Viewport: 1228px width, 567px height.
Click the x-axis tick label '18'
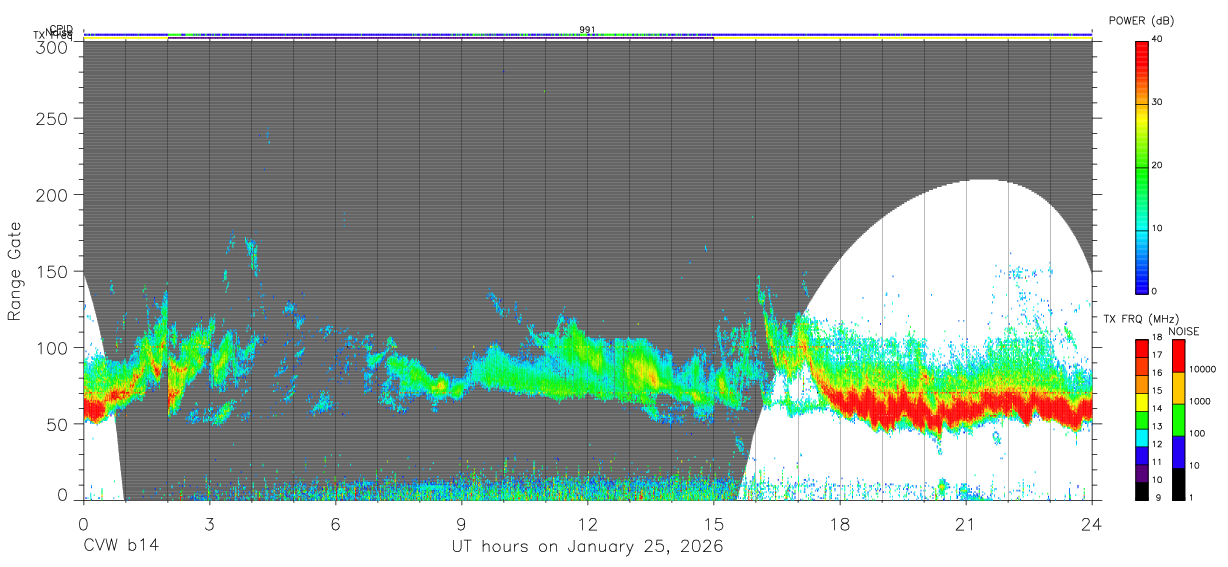[x=839, y=524]
